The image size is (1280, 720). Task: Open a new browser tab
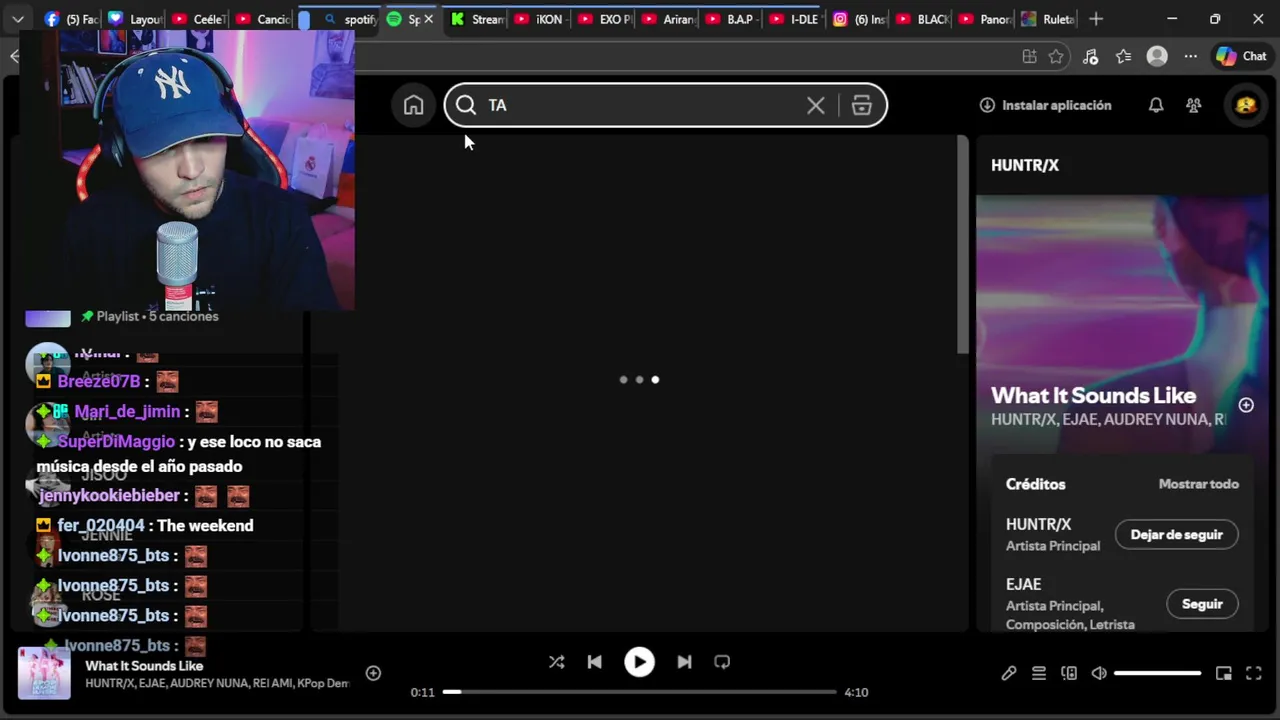1096,19
